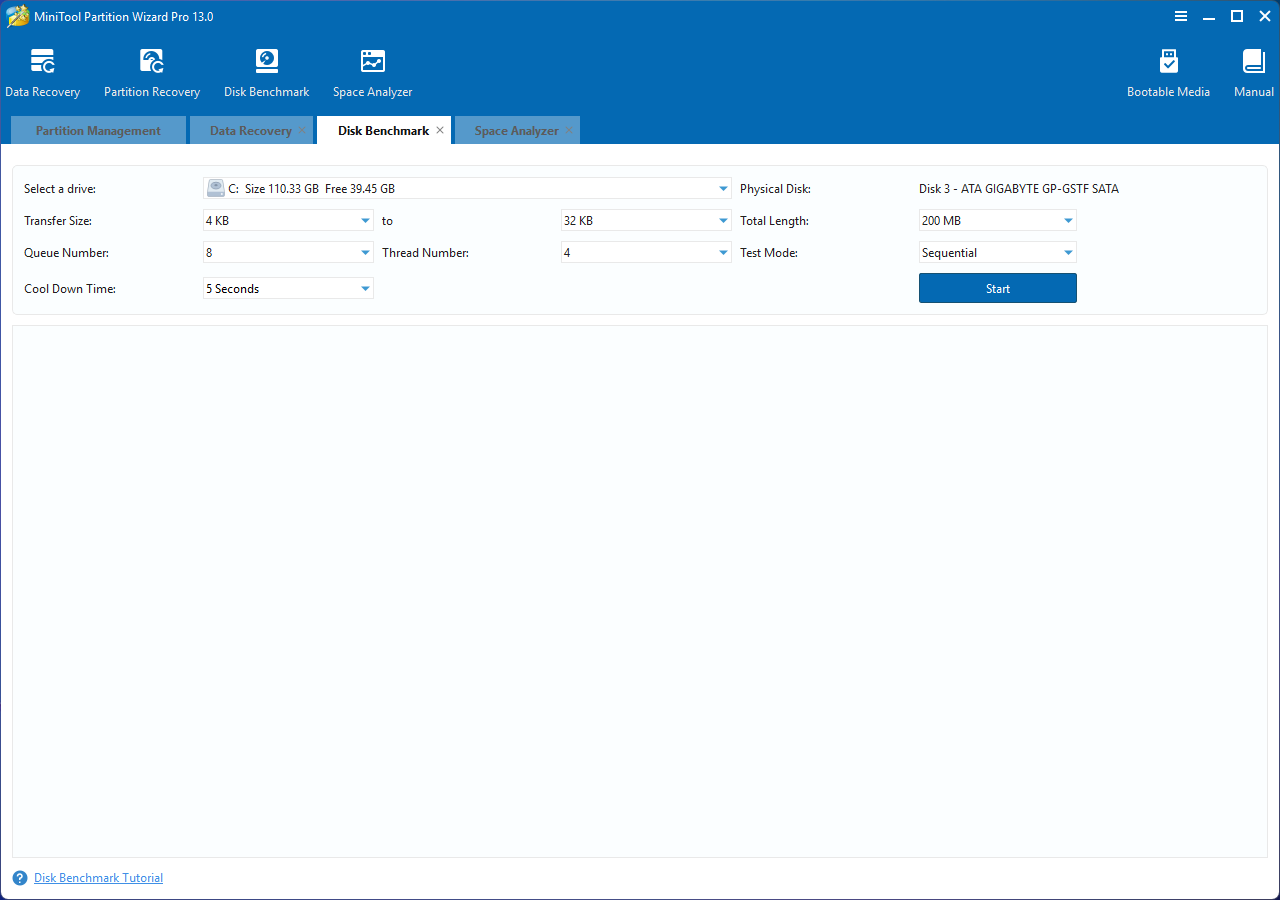The image size is (1280, 900).
Task: Click the Cool Down Time label
Action: point(70,288)
